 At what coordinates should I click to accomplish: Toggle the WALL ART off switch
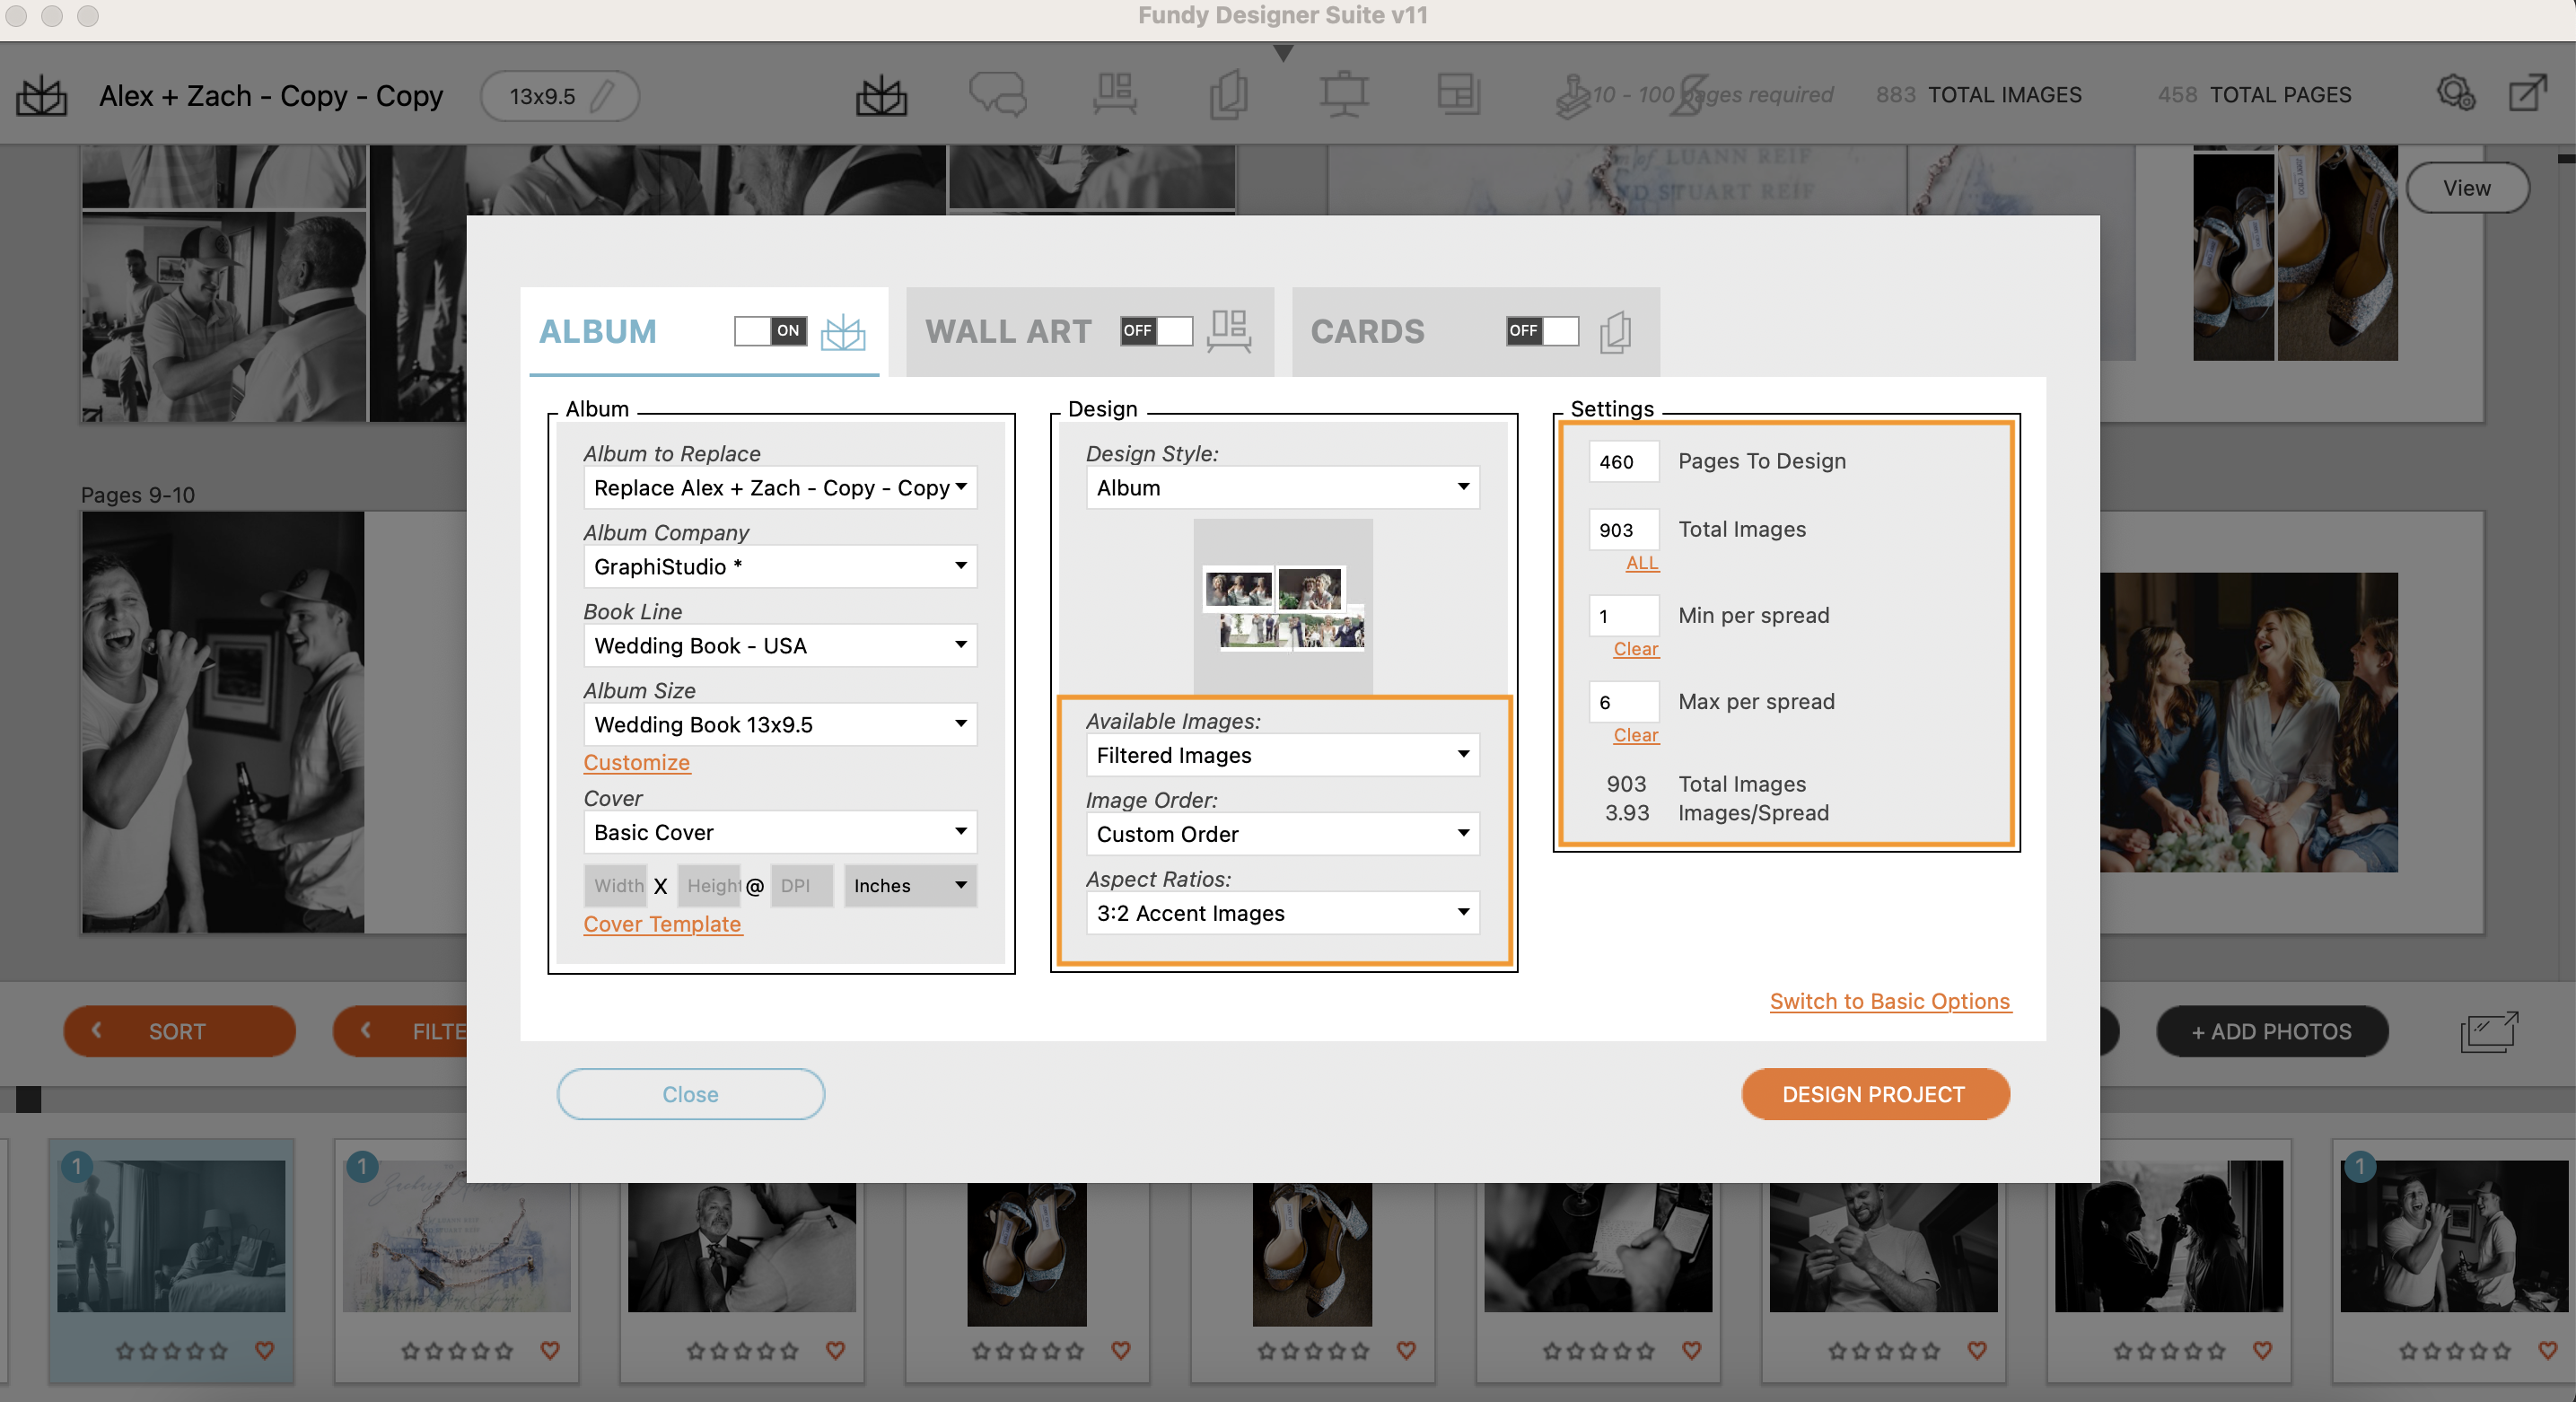[x=1156, y=331]
